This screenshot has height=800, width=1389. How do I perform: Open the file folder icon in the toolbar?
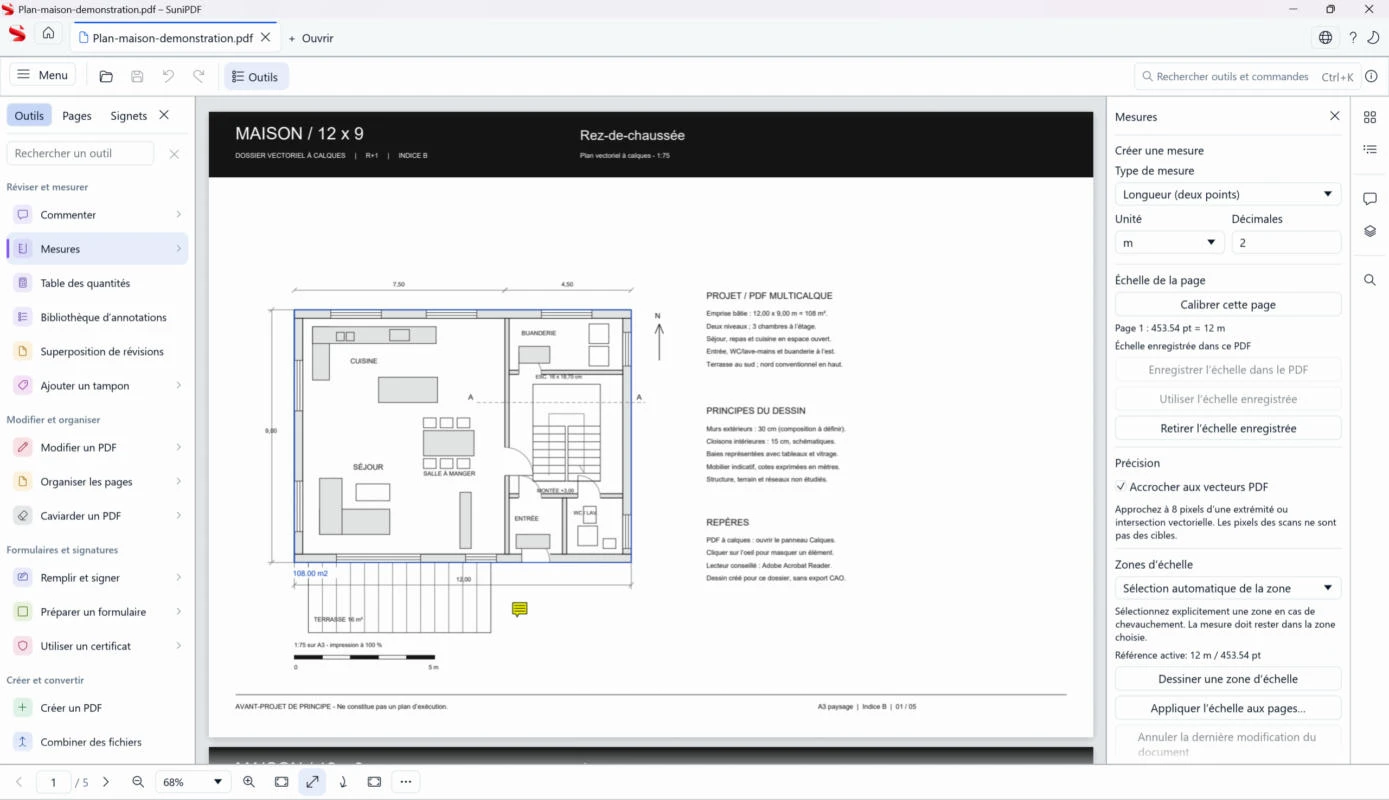pos(106,76)
